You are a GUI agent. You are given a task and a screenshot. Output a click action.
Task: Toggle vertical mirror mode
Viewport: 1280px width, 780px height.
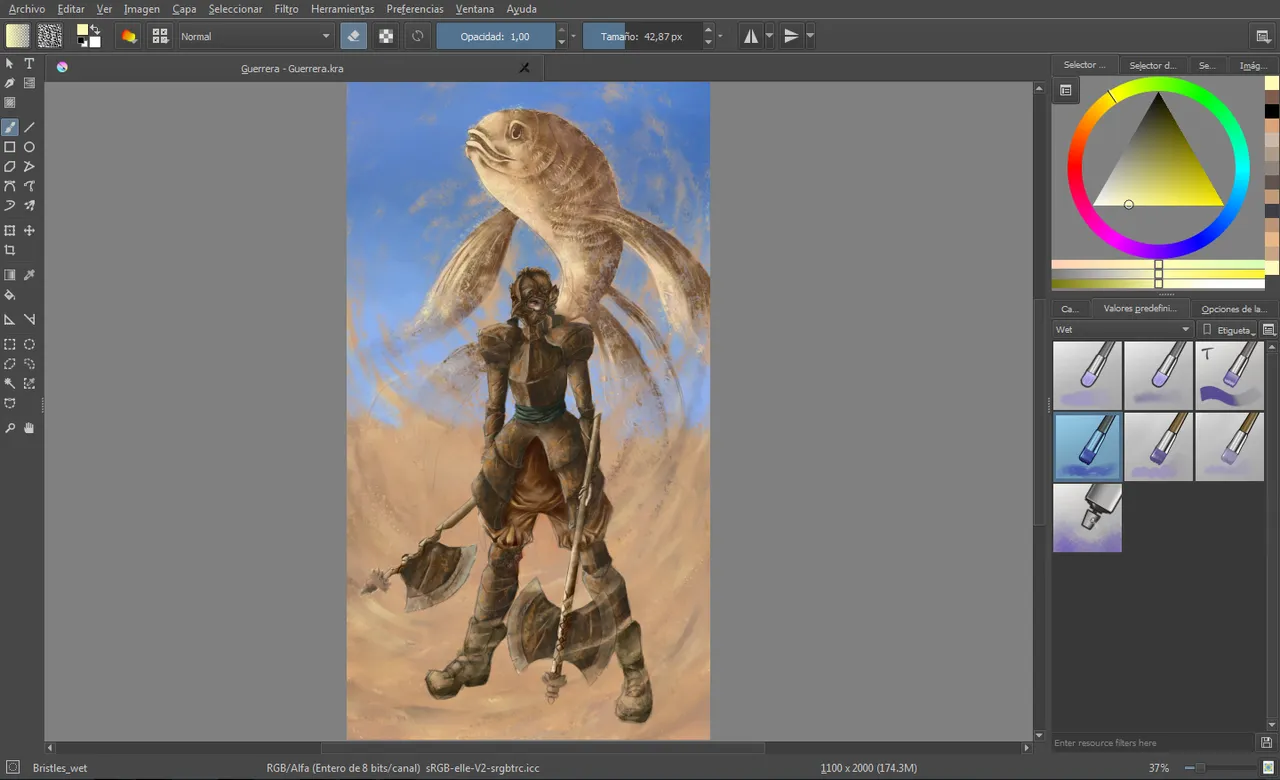click(x=791, y=36)
